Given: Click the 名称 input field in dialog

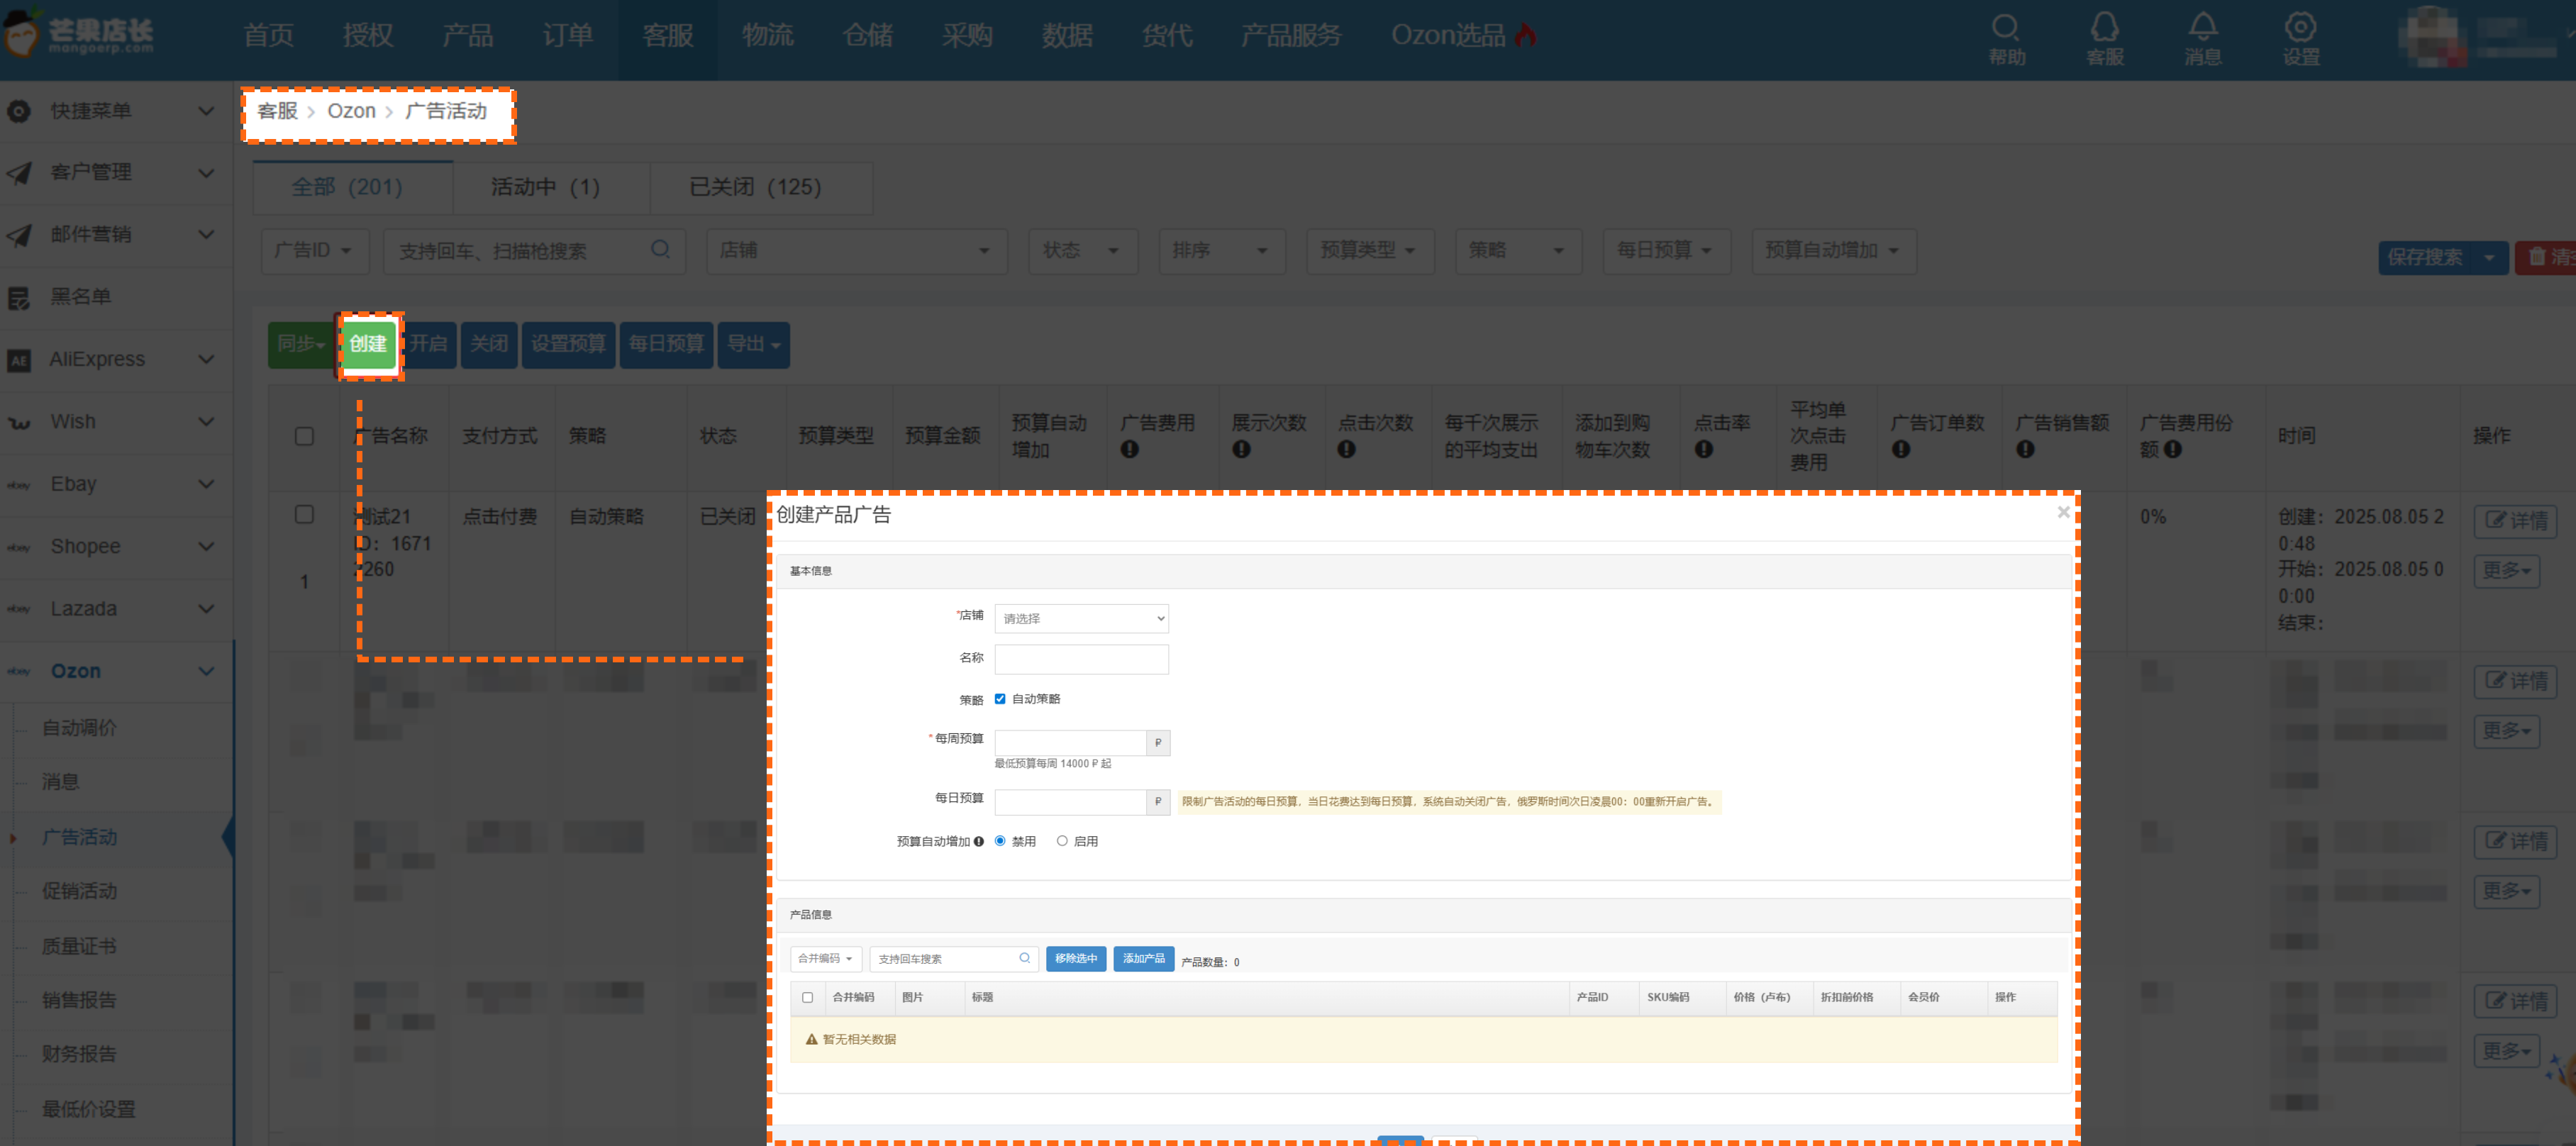Looking at the screenshot, I should (x=1081, y=659).
